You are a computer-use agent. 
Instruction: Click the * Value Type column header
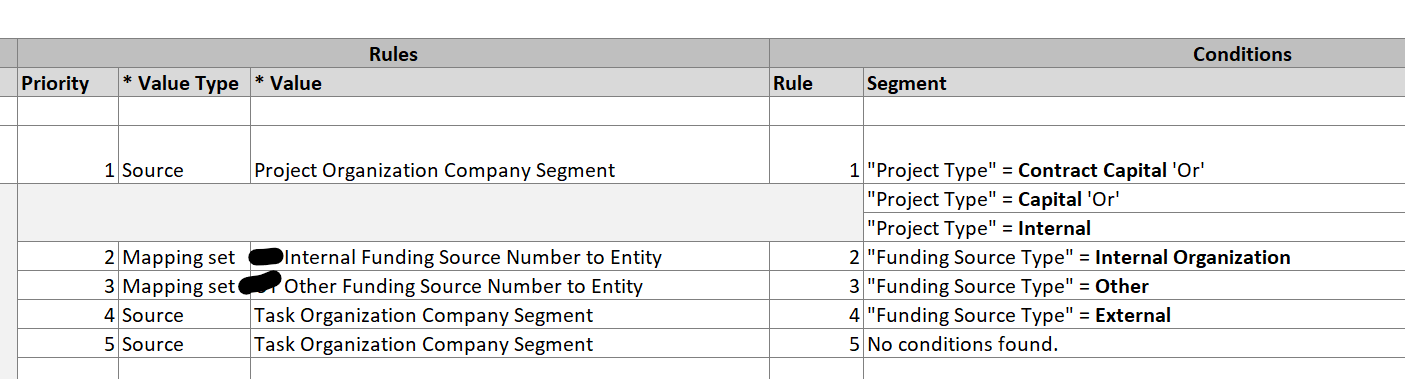pos(184,83)
